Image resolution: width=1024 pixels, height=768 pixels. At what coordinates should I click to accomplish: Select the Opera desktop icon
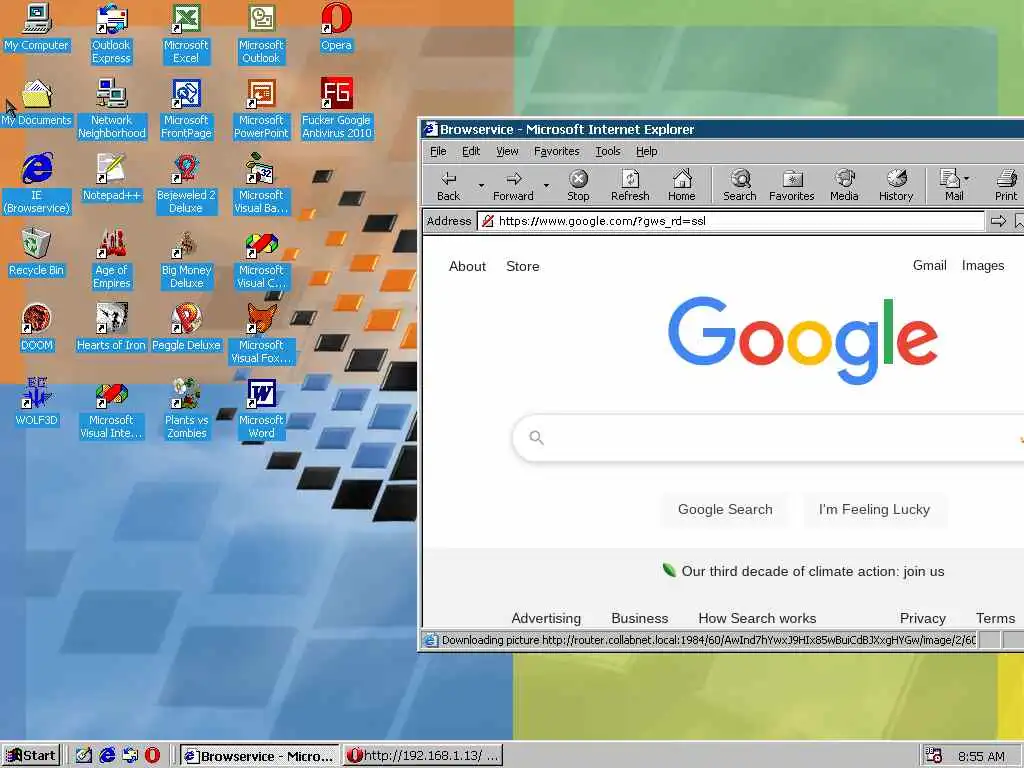tap(336, 27)
